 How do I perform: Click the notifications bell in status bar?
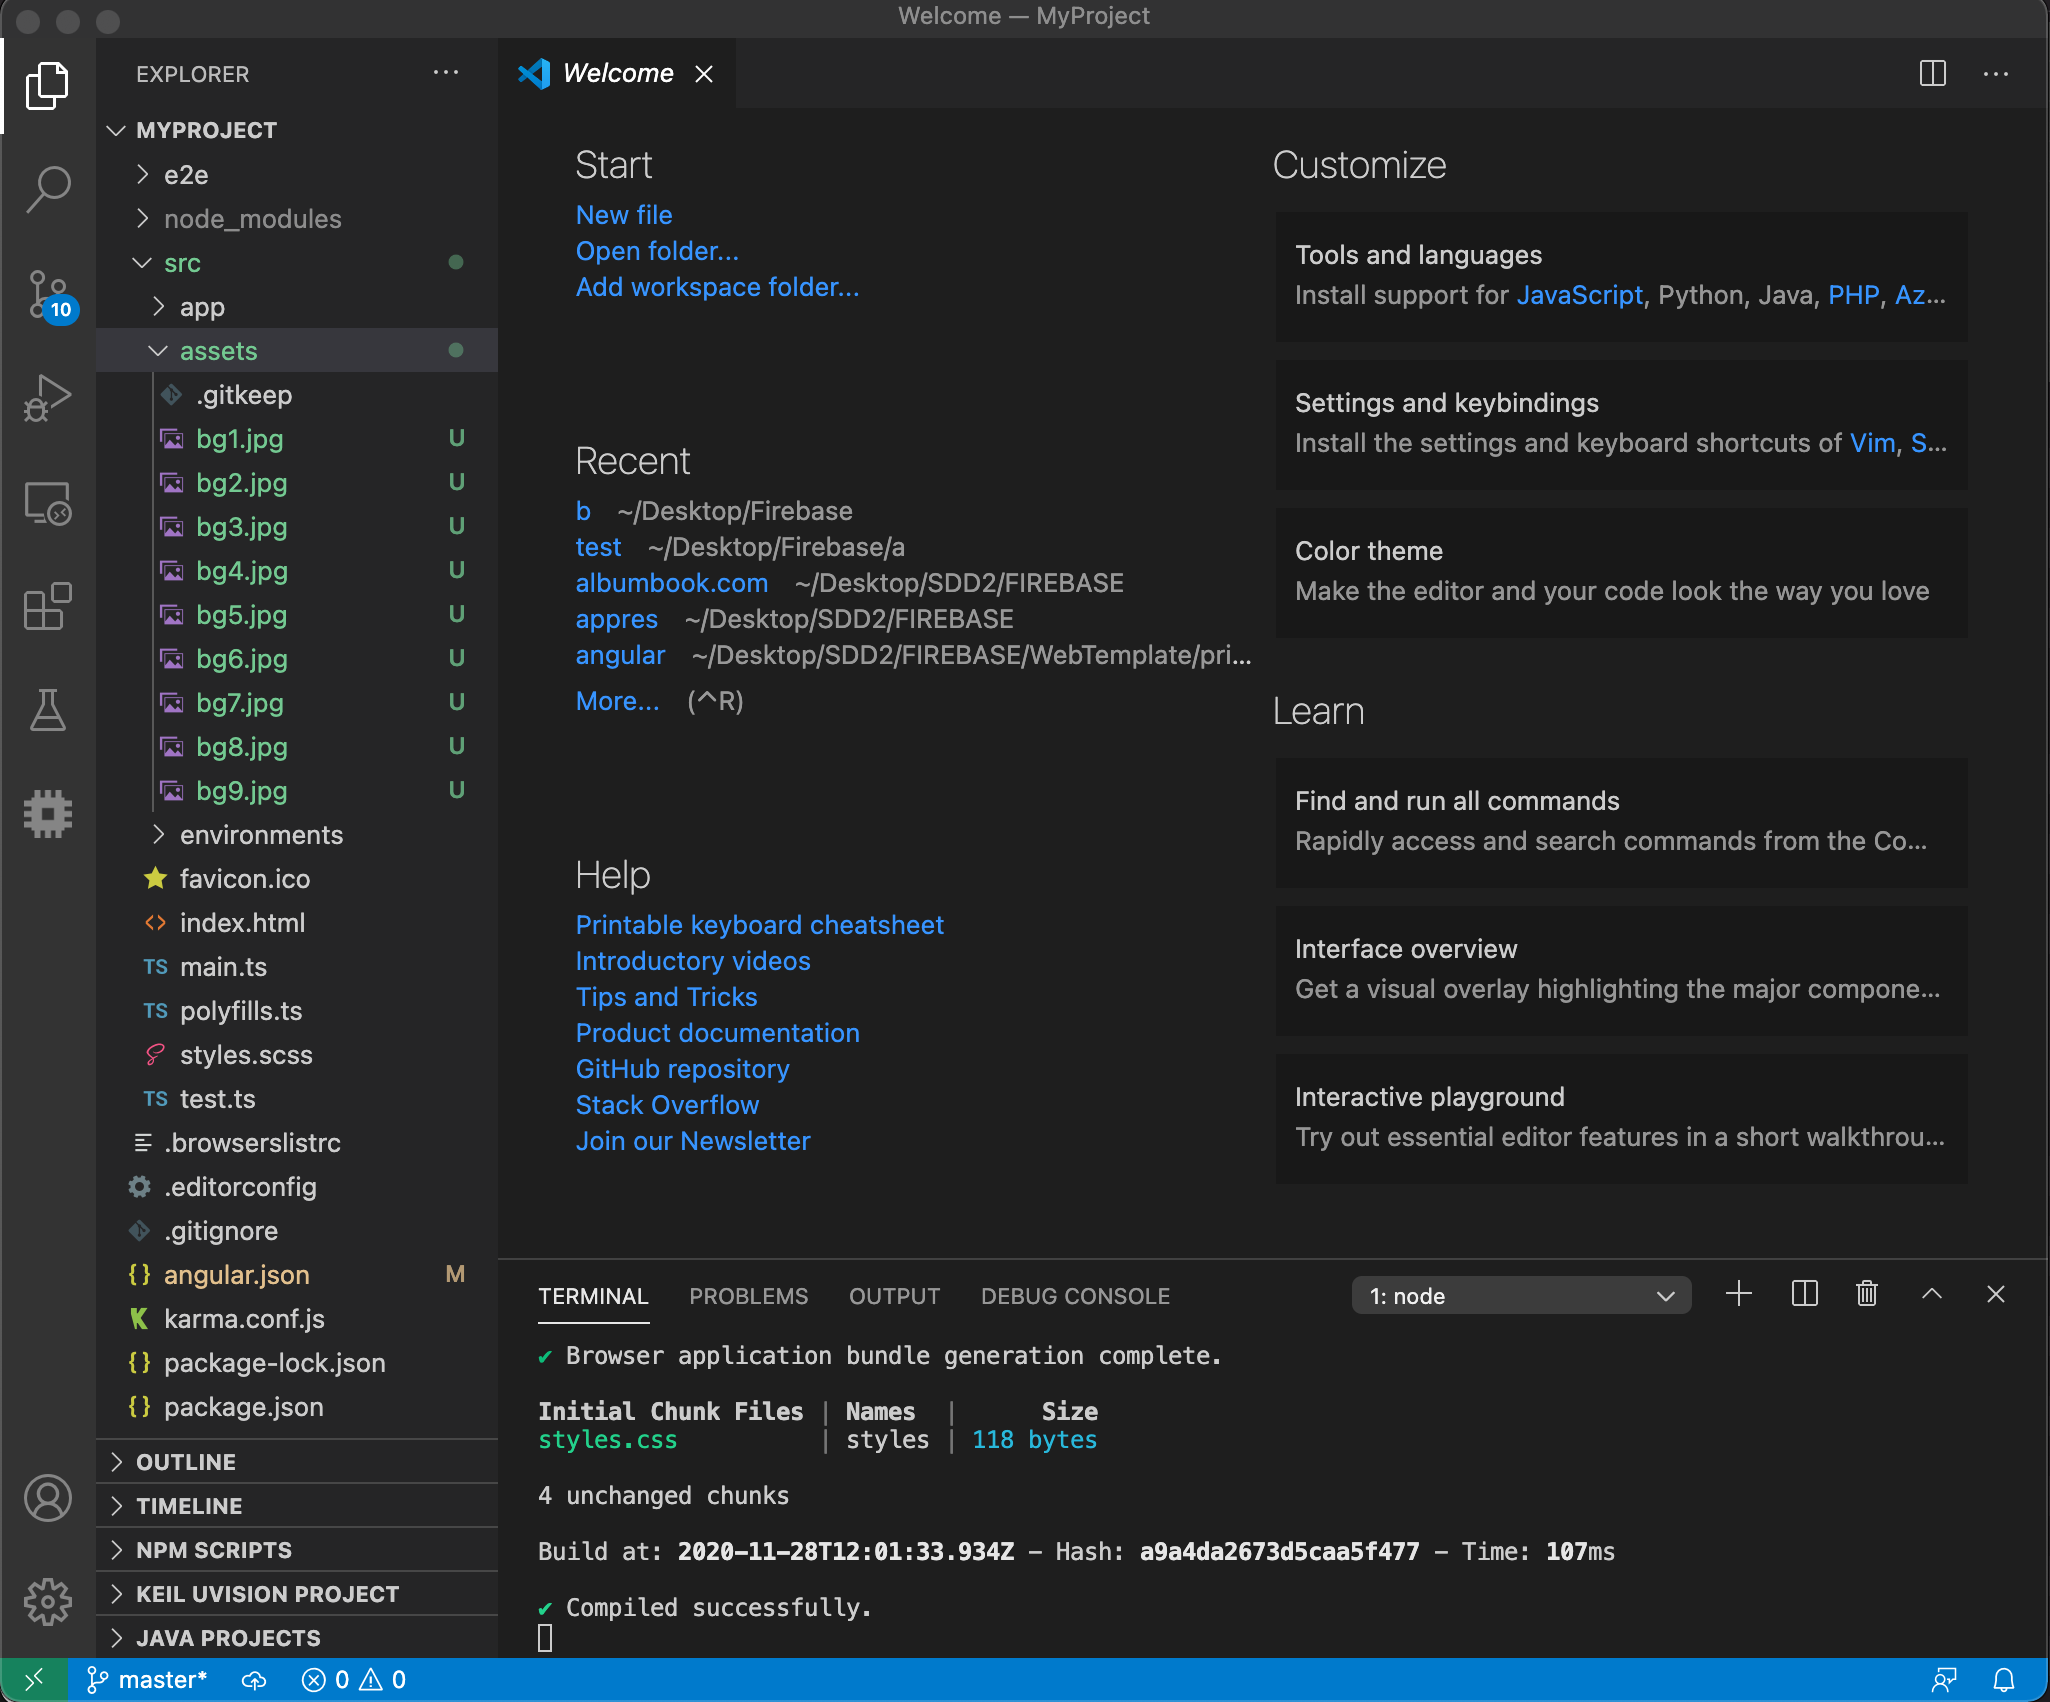tap(2003, 1680)
